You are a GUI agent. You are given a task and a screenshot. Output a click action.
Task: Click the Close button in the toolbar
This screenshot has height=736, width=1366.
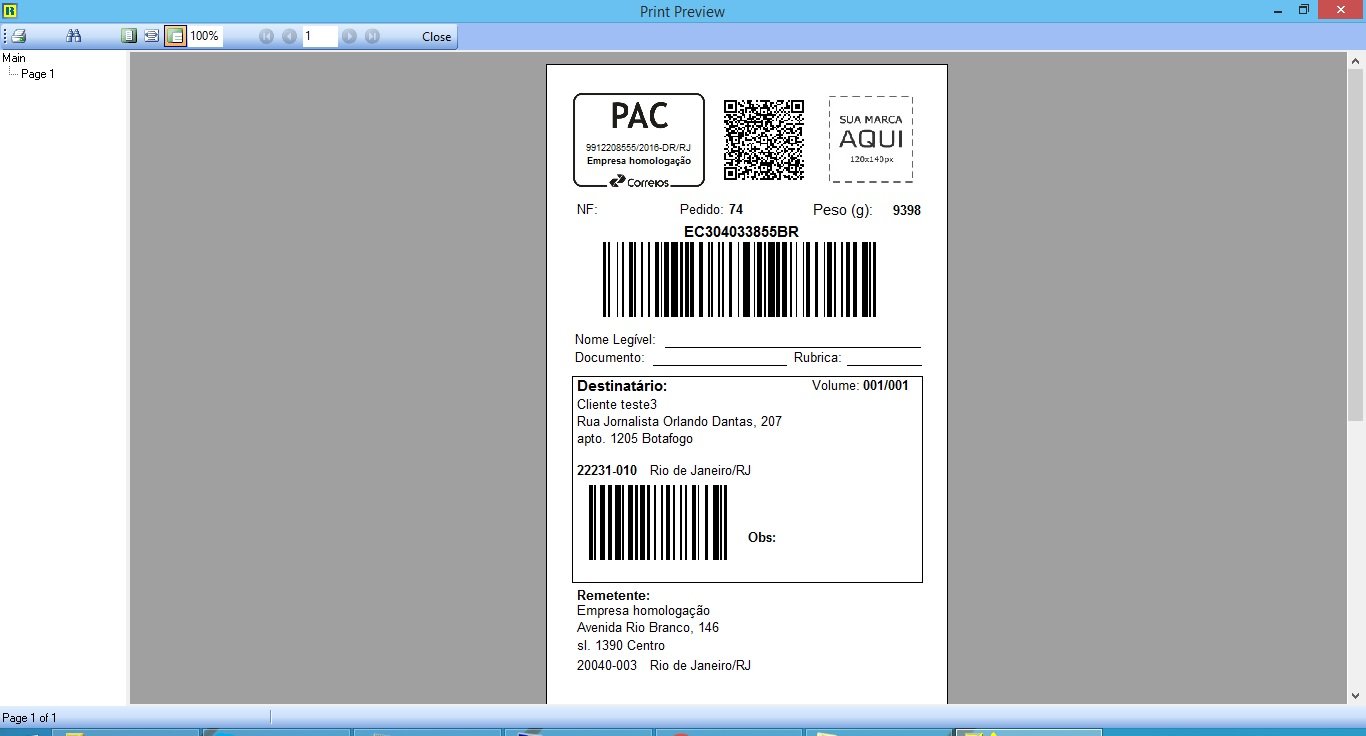coord(437,36)
